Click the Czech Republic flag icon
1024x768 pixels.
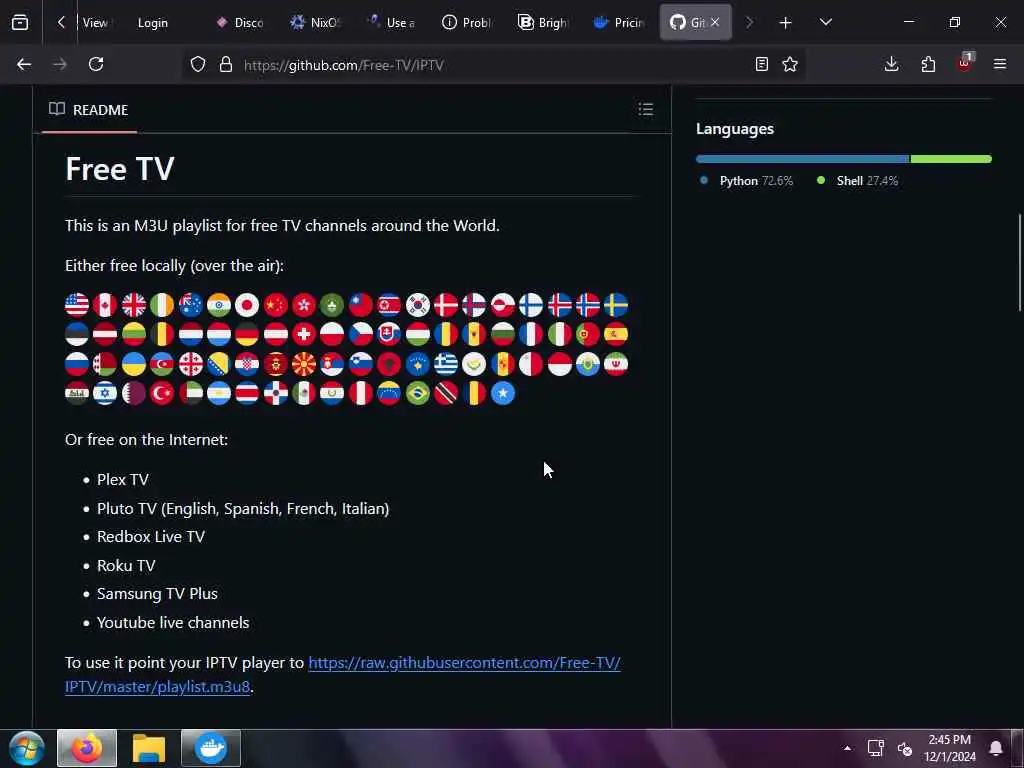click(360, 334)
